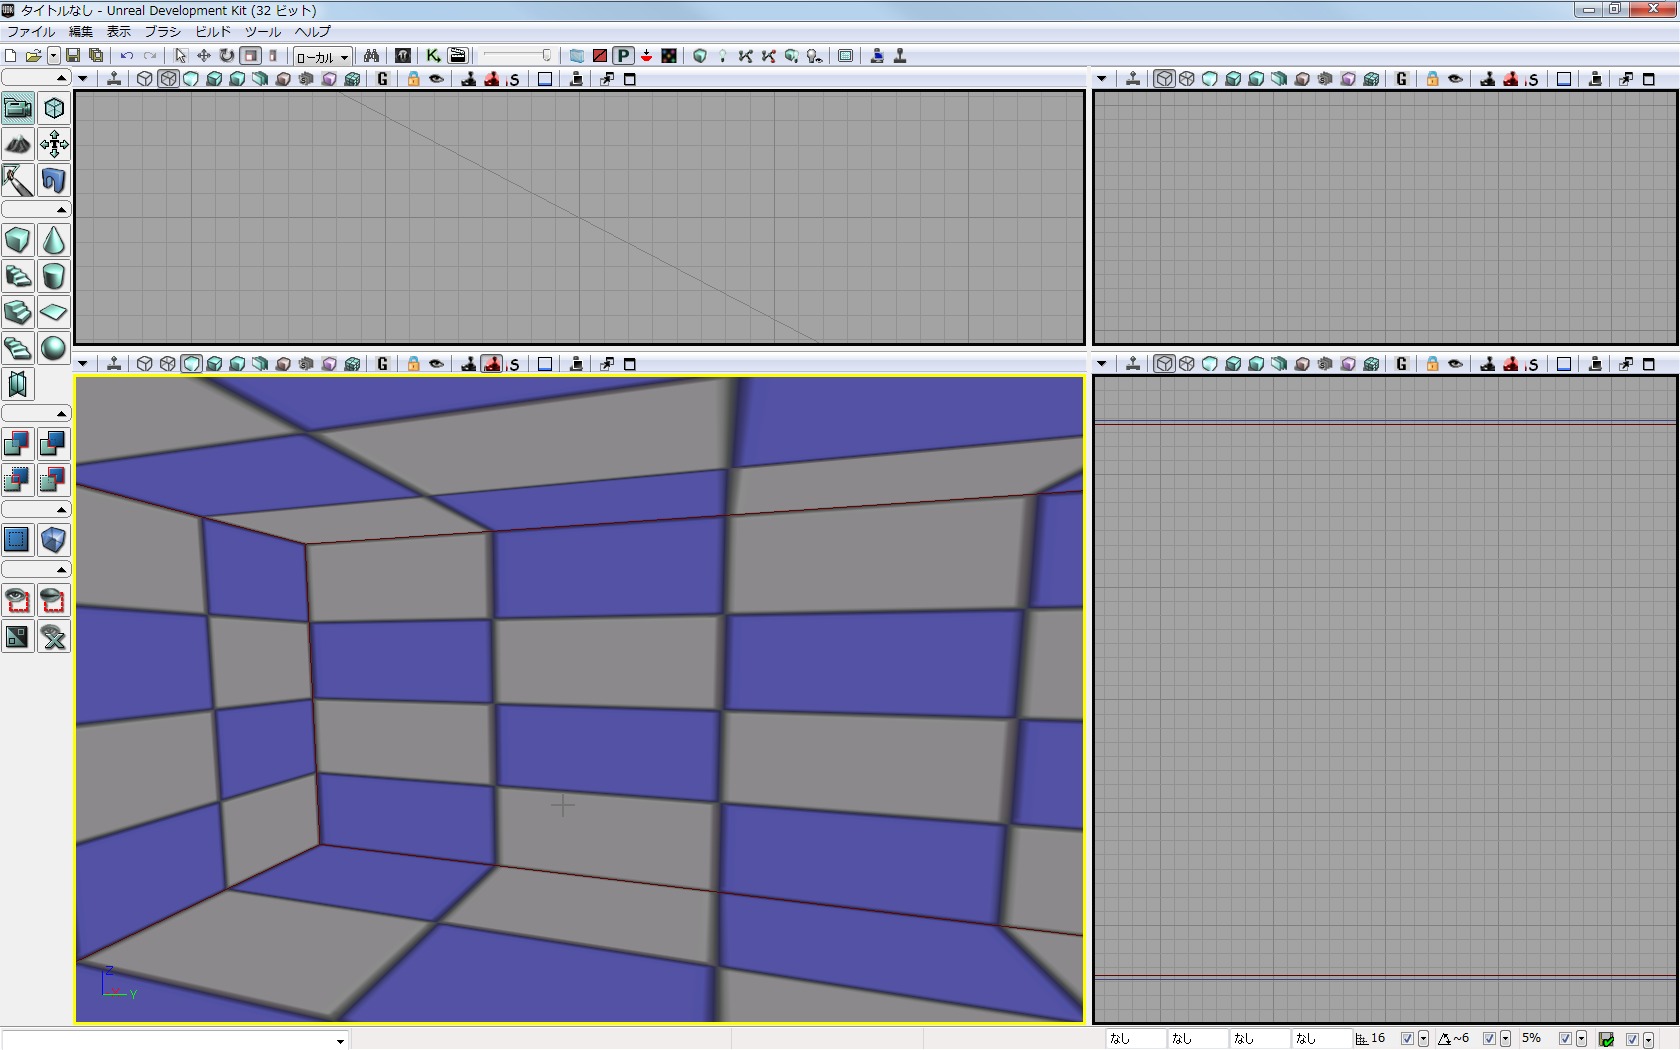The height and width of the screenshot is (1050, 1680).
Task: Activate the Terrain editing mode icon
Action: pyautogui.click(x=18, y=145)
